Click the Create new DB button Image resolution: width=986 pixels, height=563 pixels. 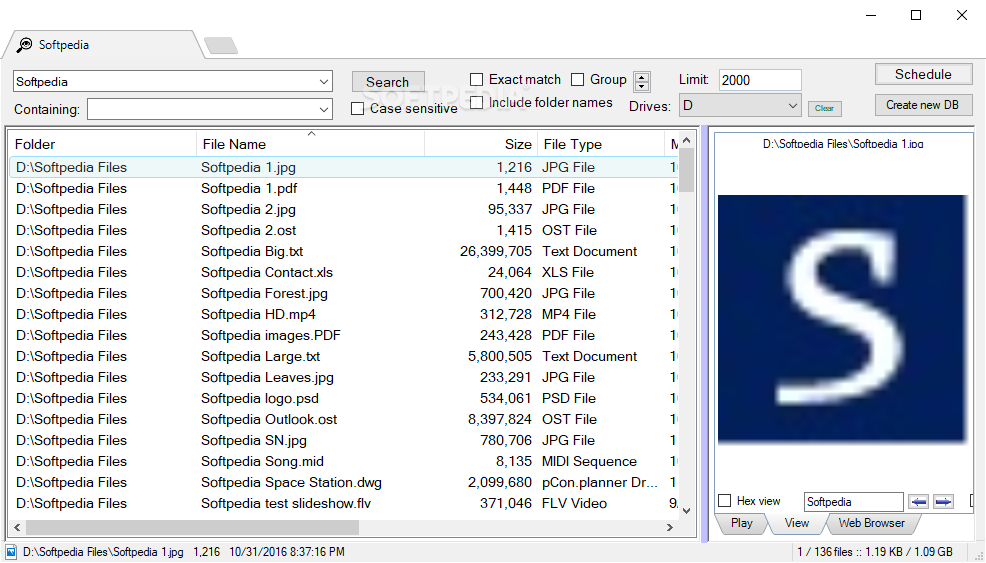tap(923, 105)
